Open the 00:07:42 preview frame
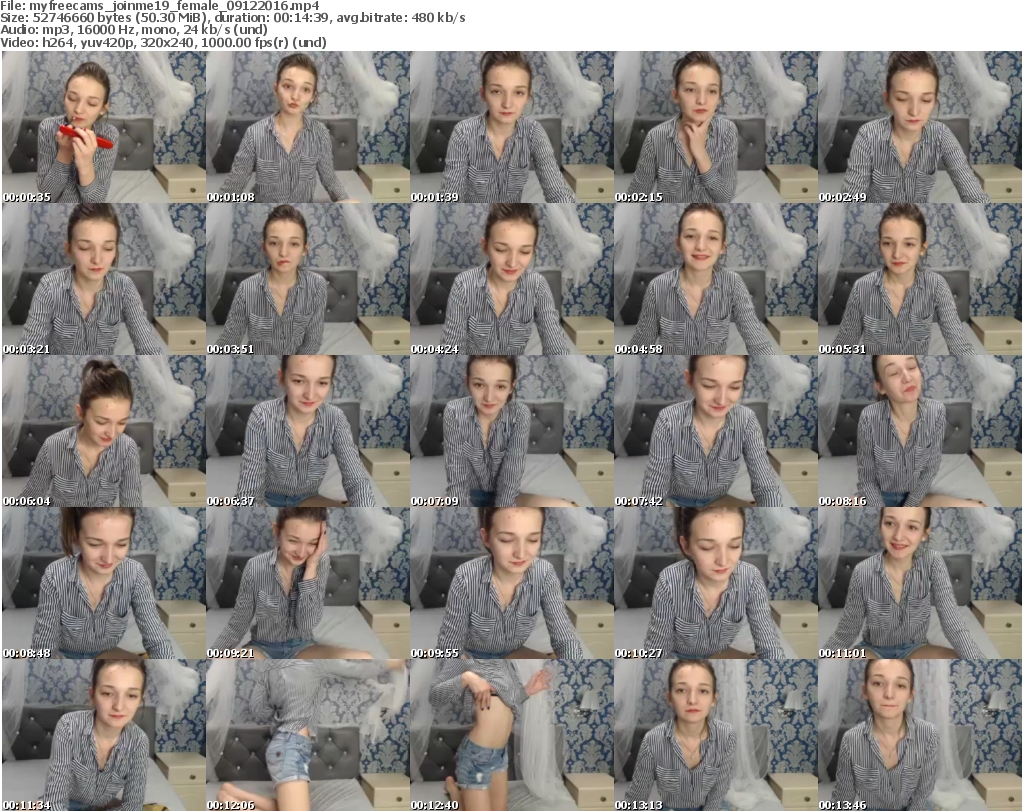Image resolution: width=1024 pixels, height=811 pixels. 715,431
